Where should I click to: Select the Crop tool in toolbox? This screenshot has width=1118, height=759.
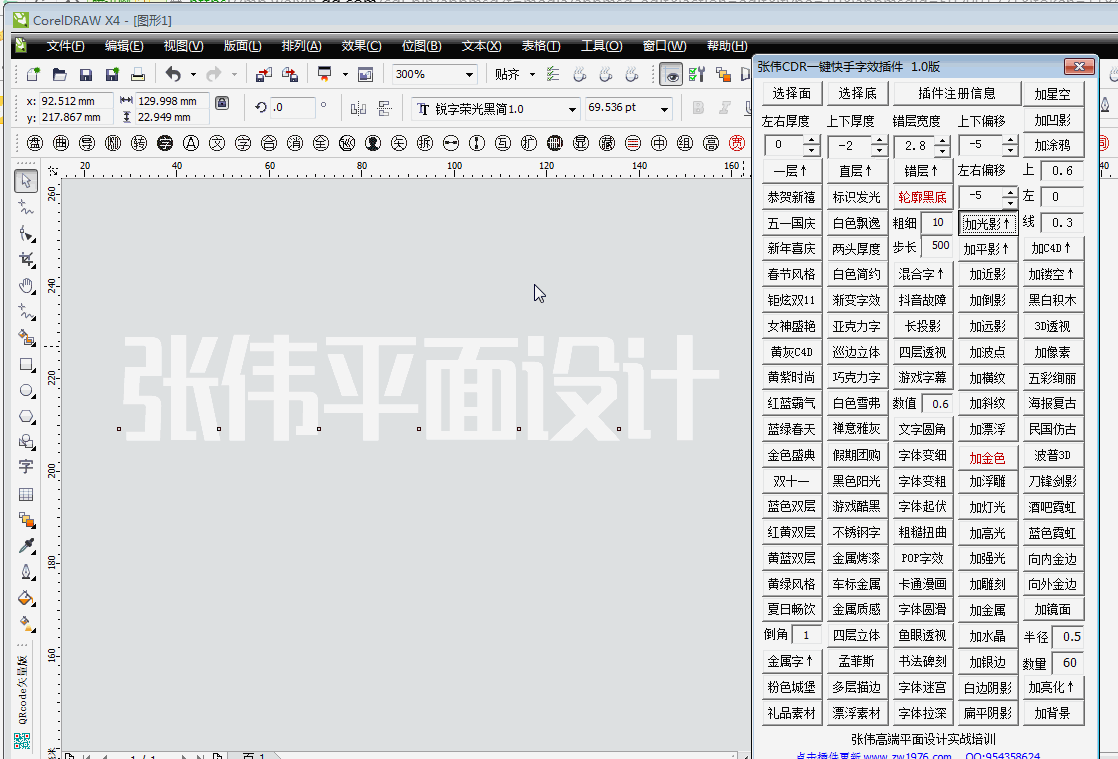(x=26, y=259)
